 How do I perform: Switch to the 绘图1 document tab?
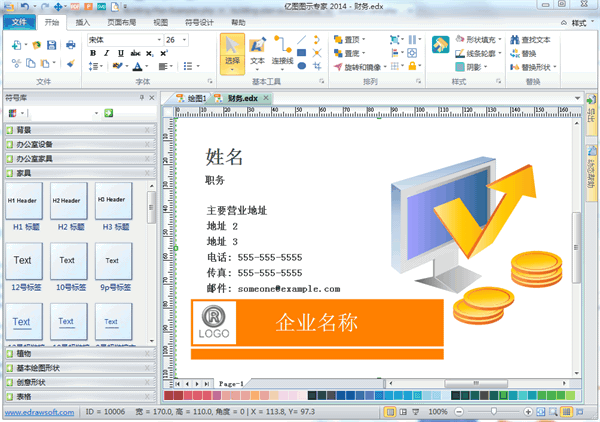191,98
